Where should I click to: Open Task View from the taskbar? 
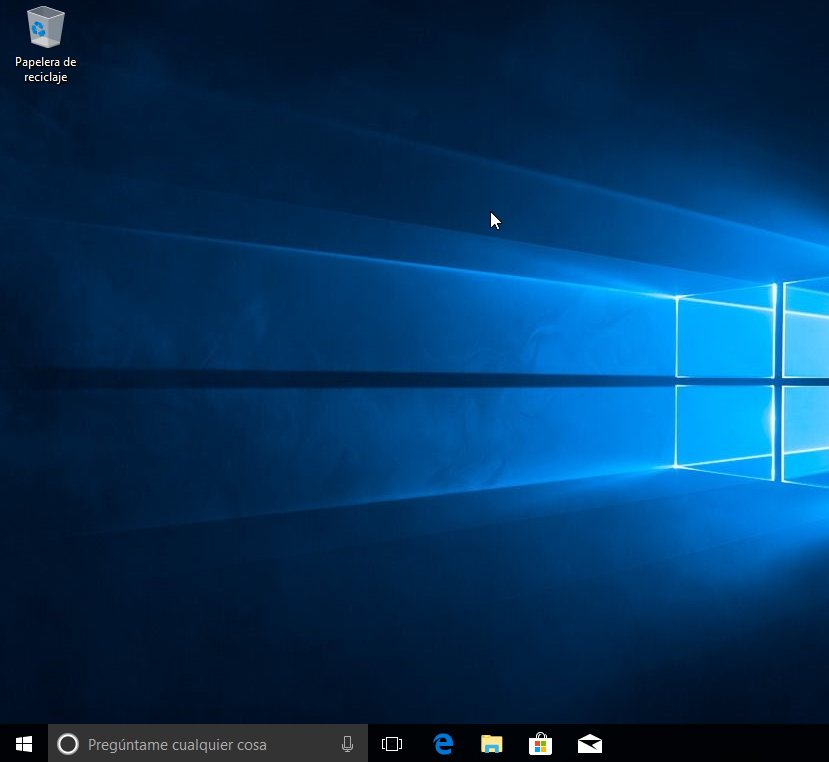click(392, 744)
